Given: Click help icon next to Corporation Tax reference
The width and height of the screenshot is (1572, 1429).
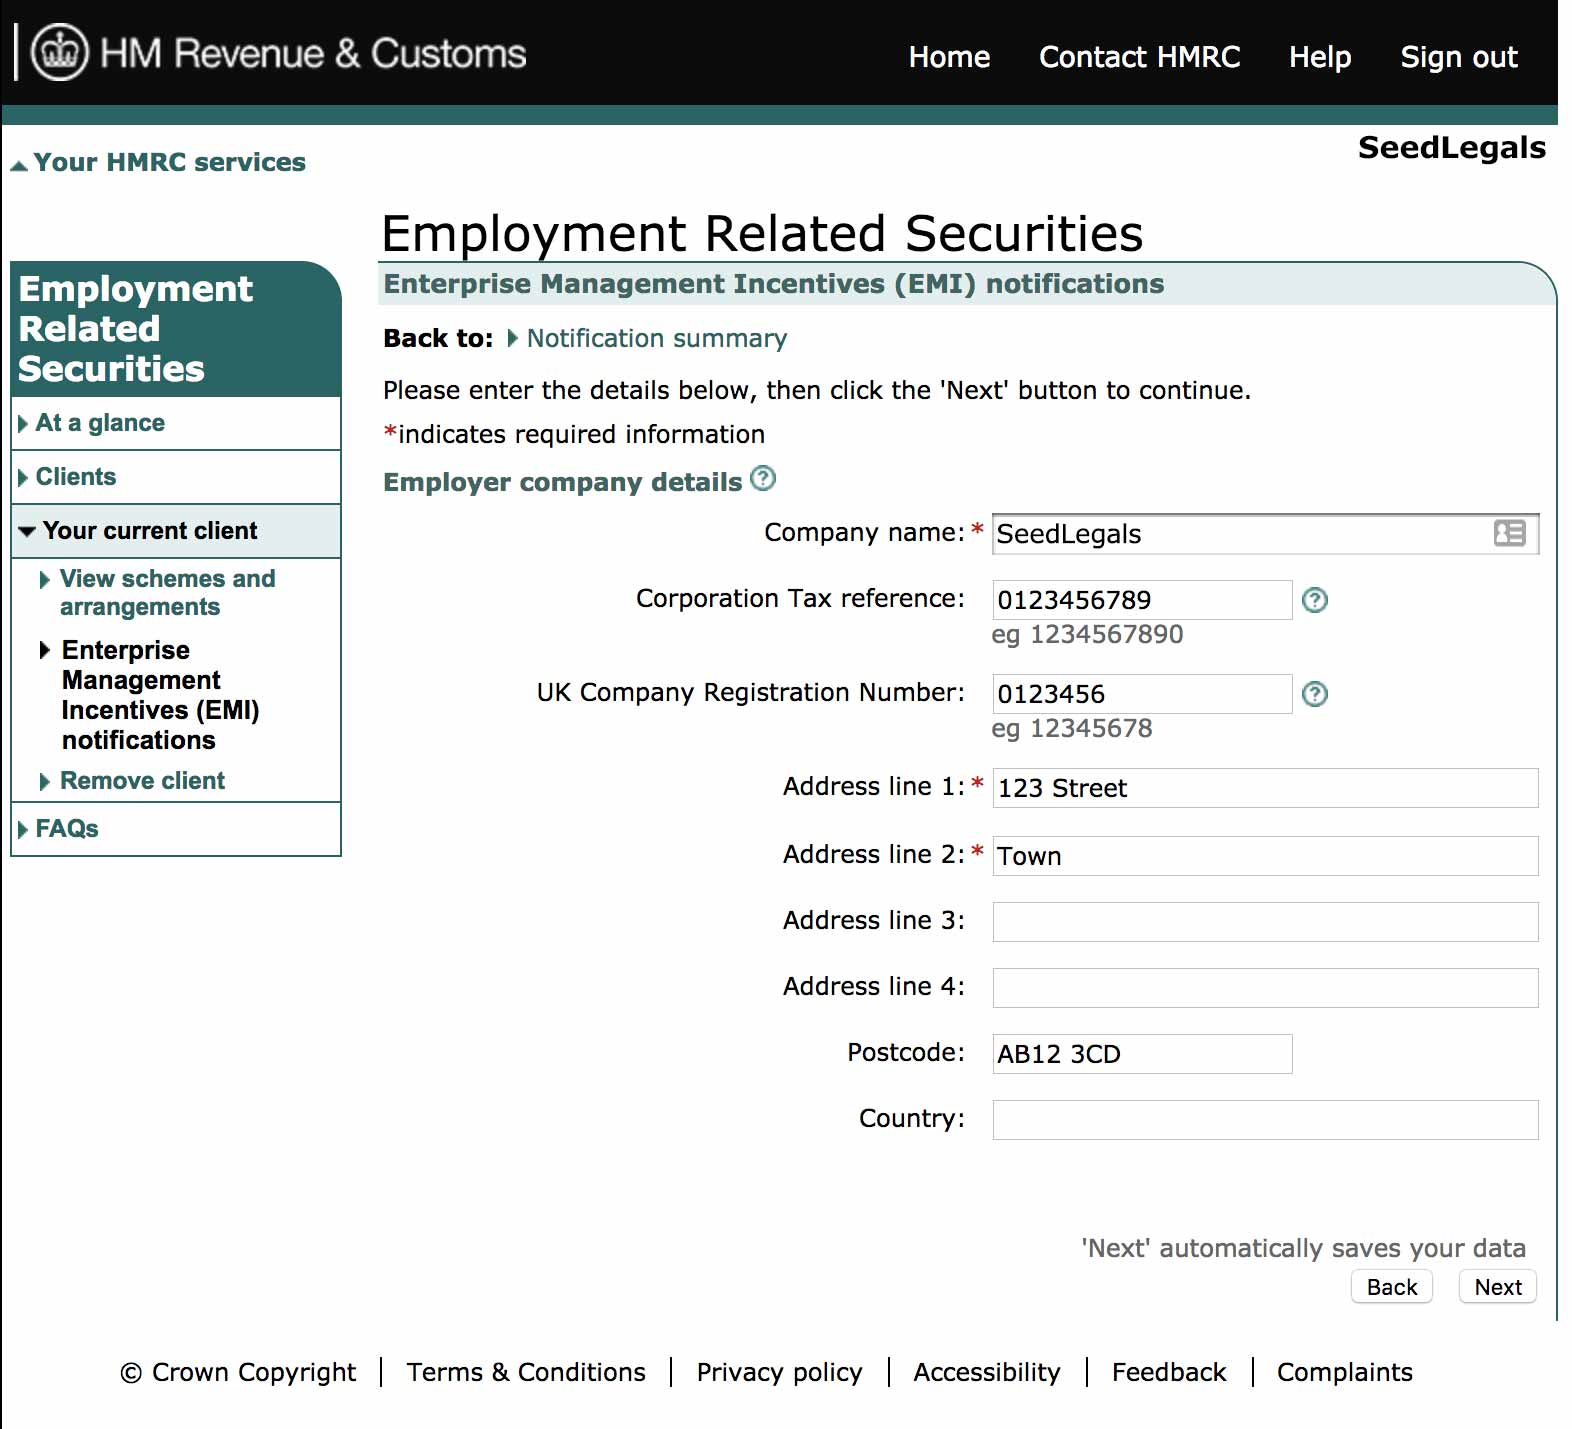Looking at the screenshot, I should point(1314,600).
